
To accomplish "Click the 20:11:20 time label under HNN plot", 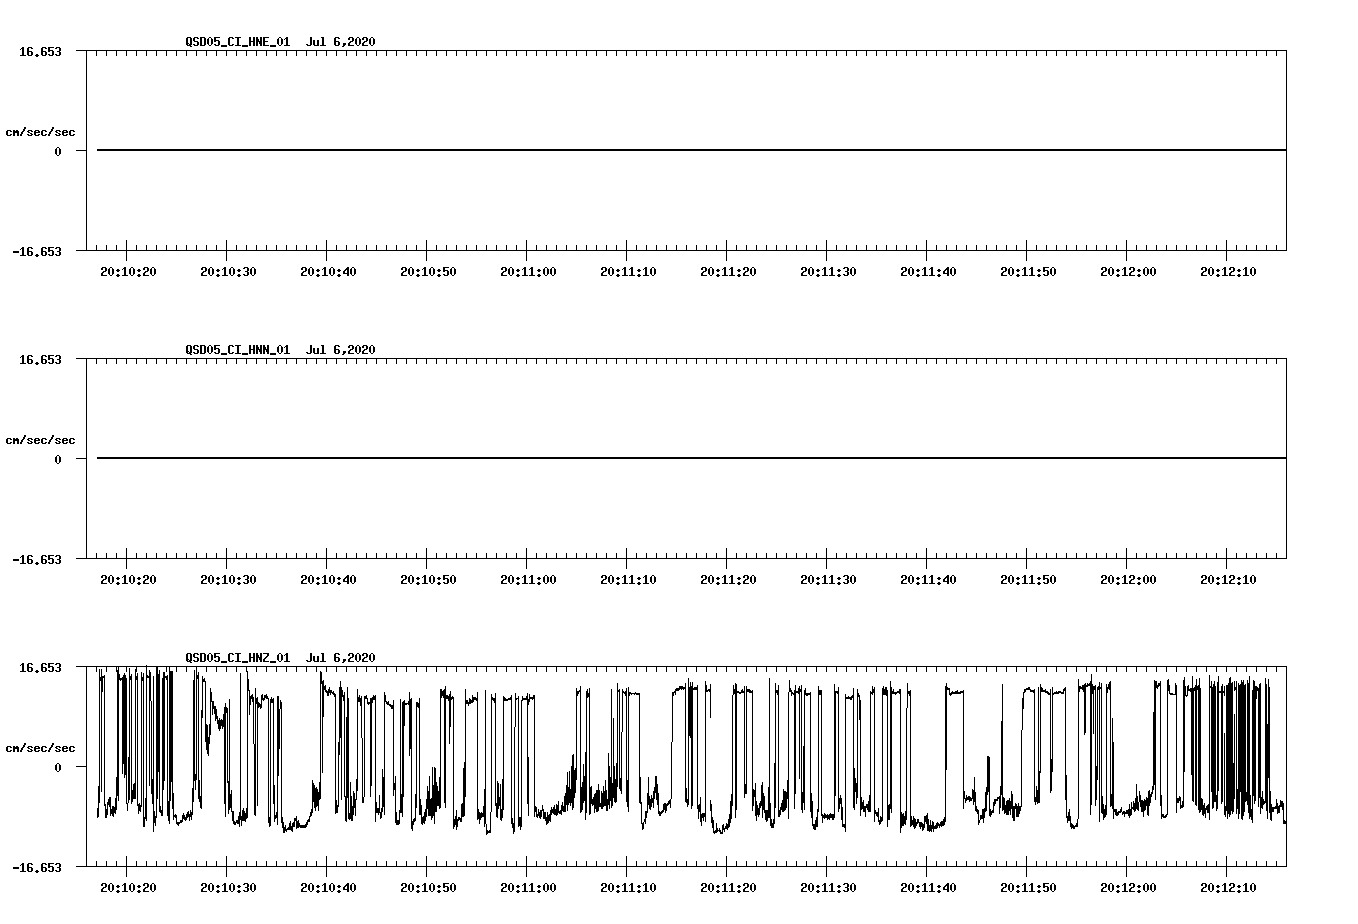I will coord(728,579).
